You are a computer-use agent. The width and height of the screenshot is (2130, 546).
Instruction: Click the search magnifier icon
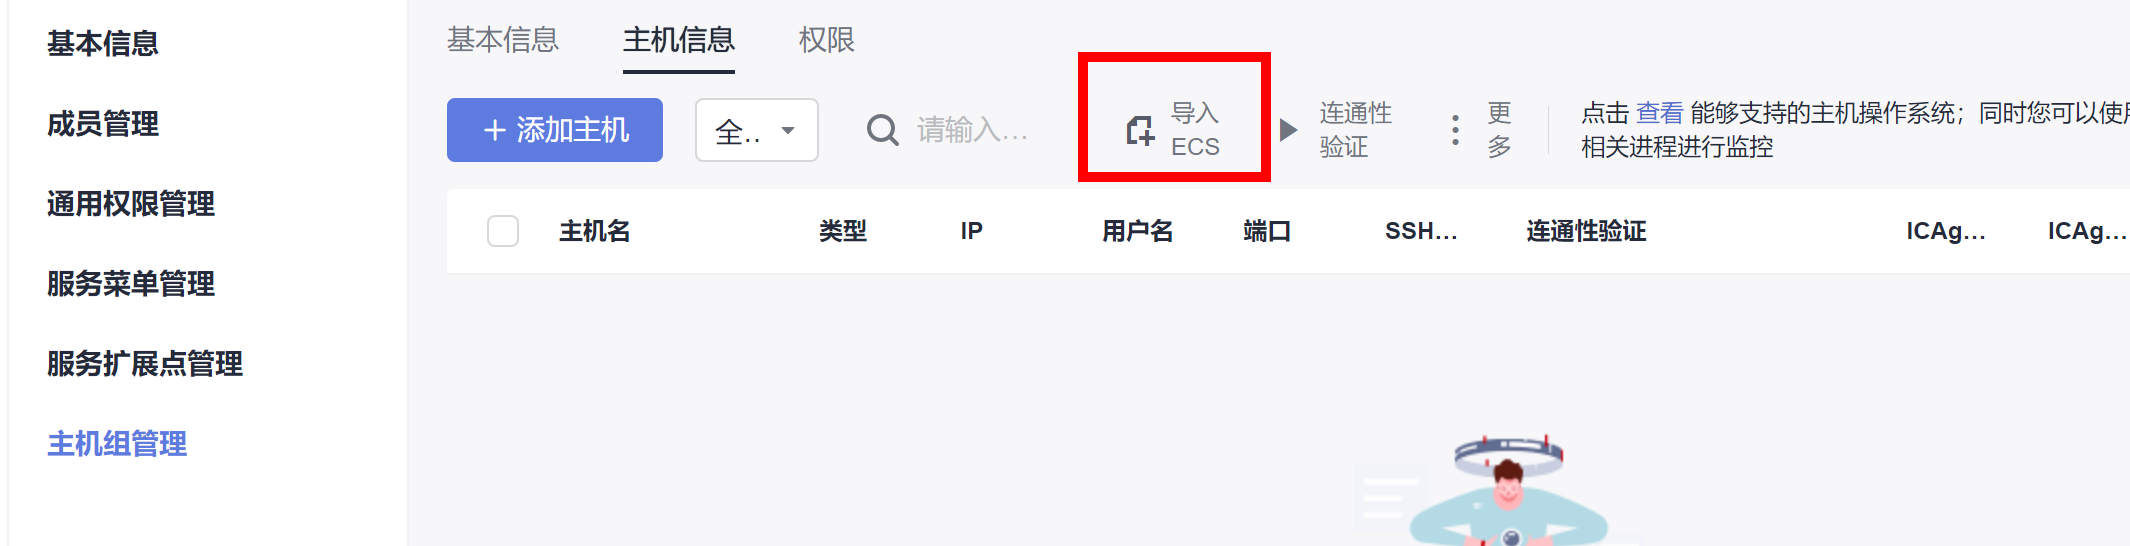pyautogui.click(x=882, y=130)
